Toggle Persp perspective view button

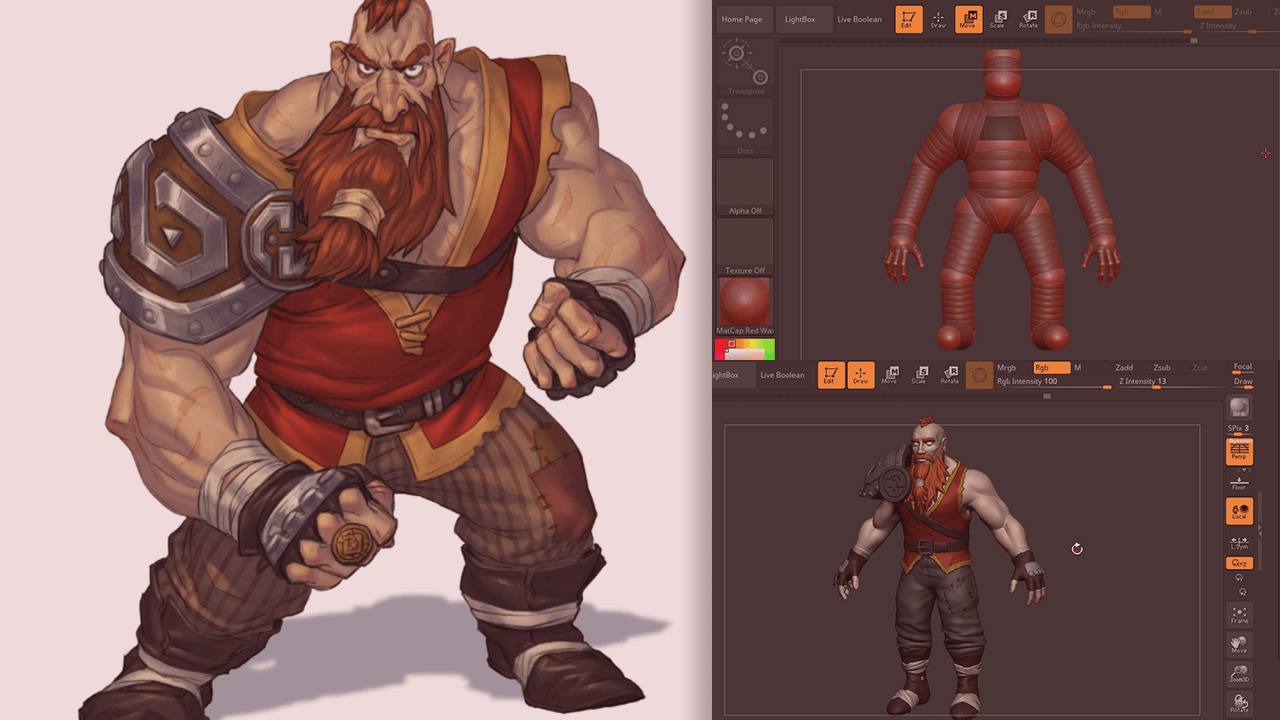point(1239,451)
